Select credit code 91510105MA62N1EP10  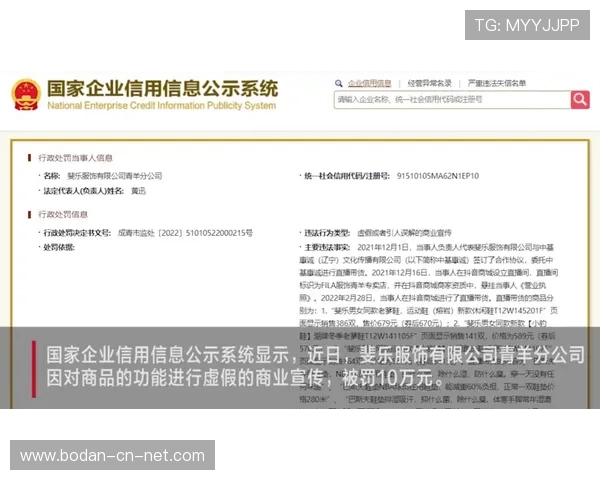pos(438,176)
